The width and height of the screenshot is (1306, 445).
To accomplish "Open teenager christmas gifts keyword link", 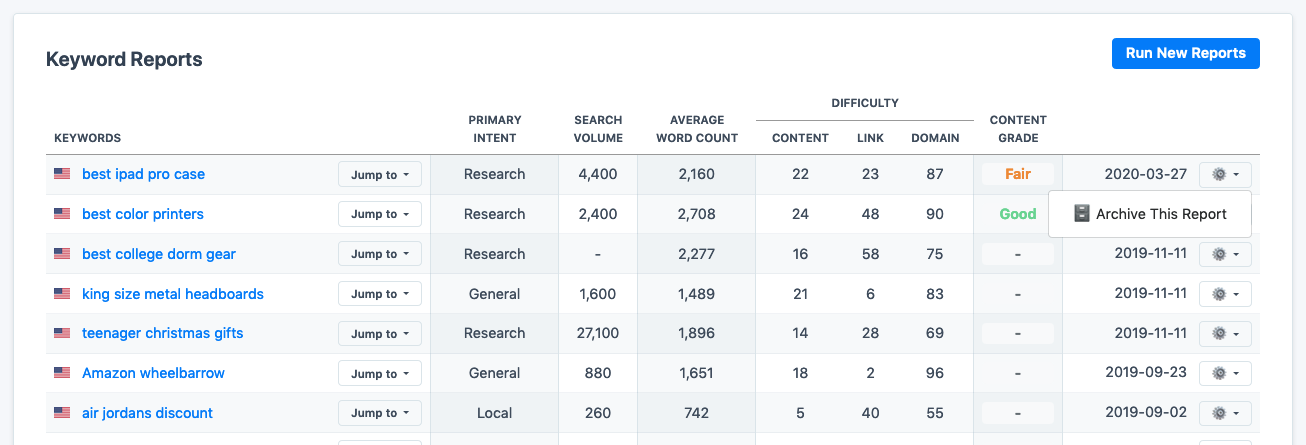I will click(x=163, y=333).
